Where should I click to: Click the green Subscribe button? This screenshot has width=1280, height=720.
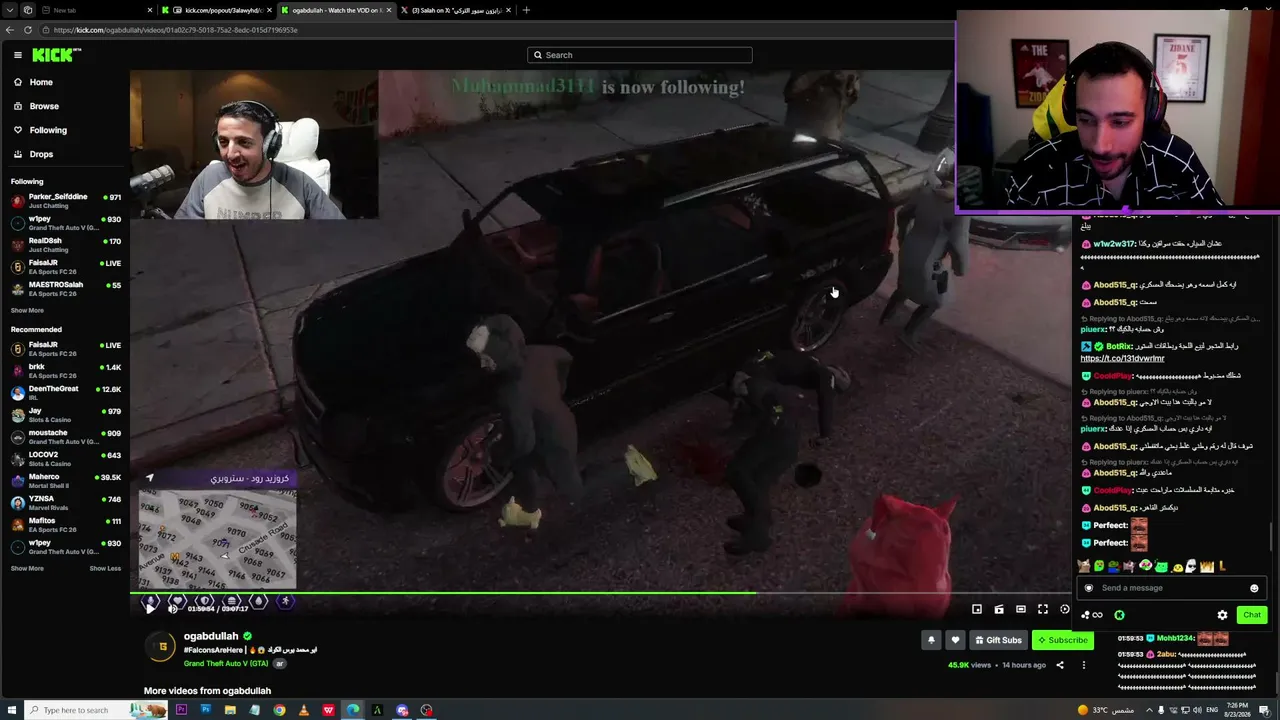click(x=1063, y=640)
